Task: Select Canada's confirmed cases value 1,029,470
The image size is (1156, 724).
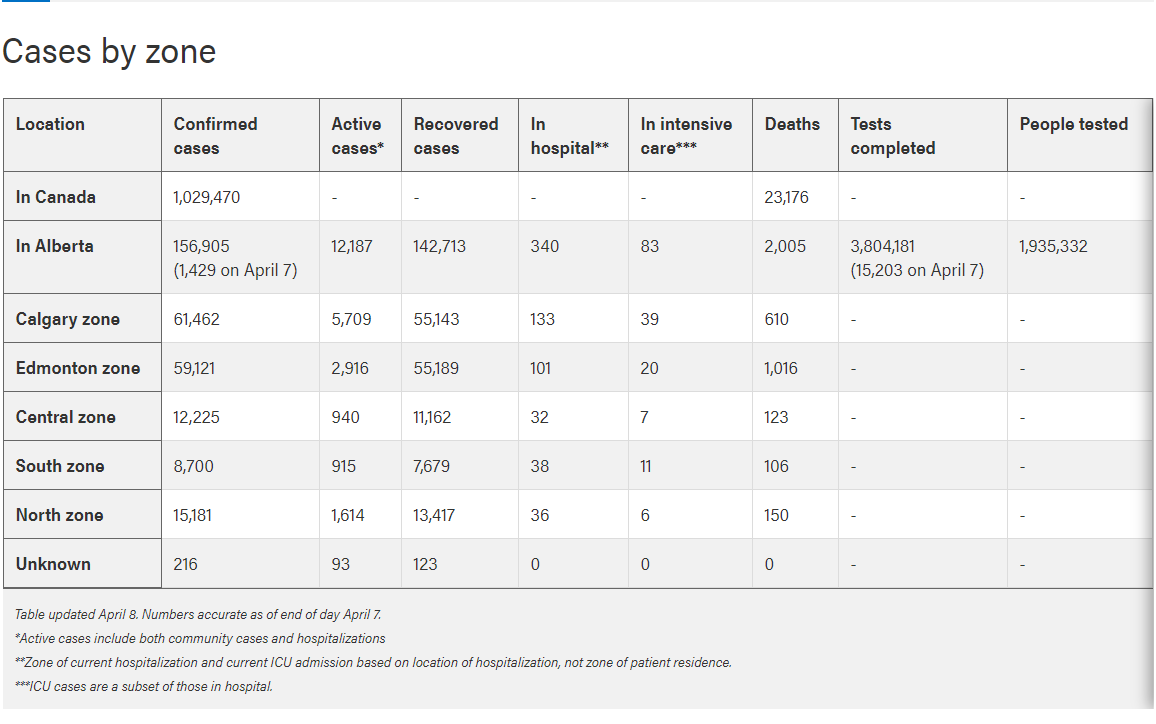Action: tap(207, 197)
